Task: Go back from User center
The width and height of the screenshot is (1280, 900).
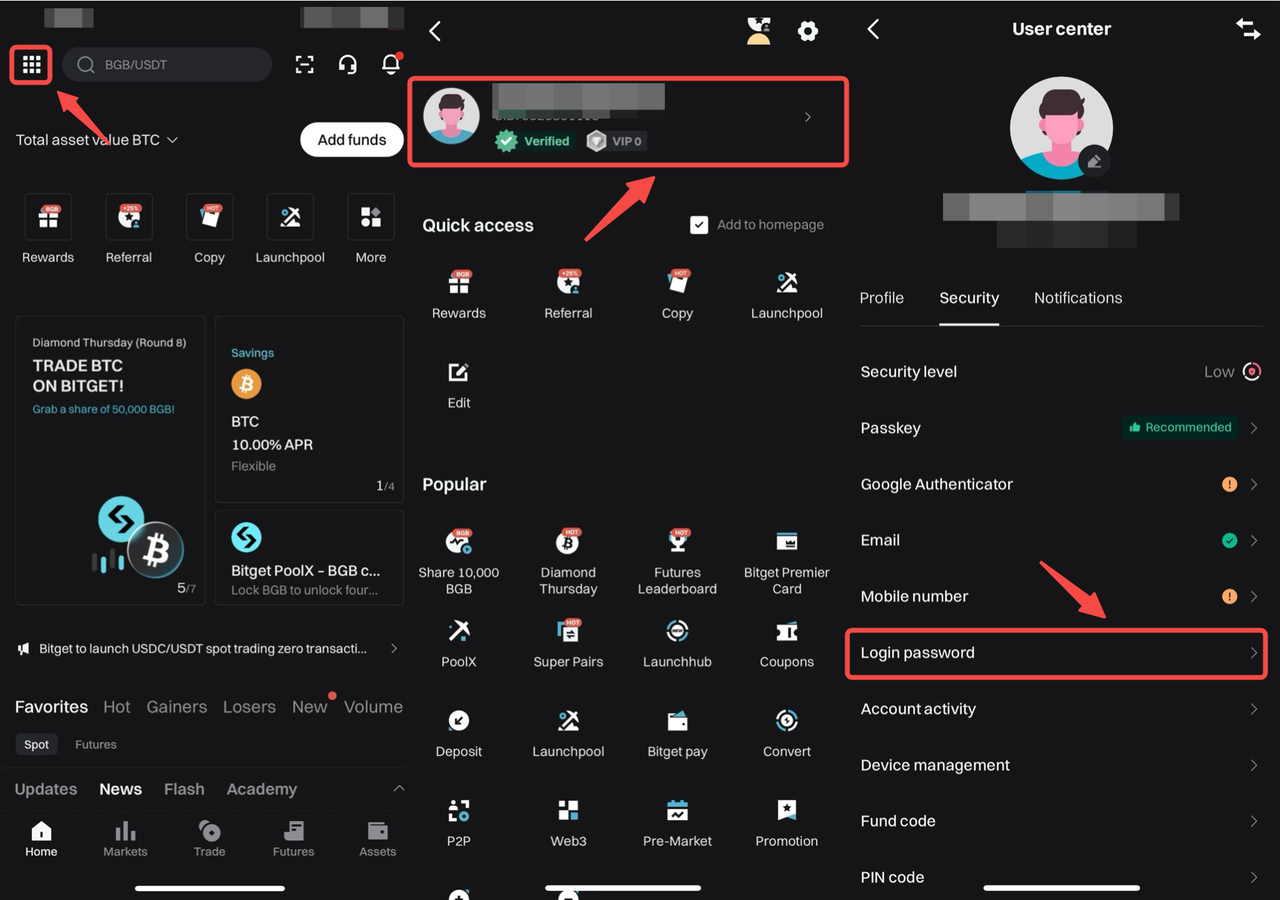Action: click(873, 29)
